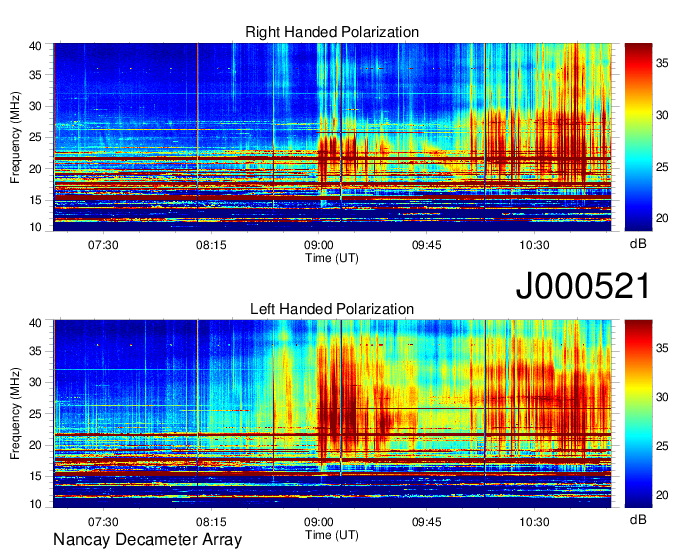The height and width of the screenshot is (552, 680).
Task: Click the 20 value on the bottom colorbar
Action: pyautogui.click(x=662, y=495)
